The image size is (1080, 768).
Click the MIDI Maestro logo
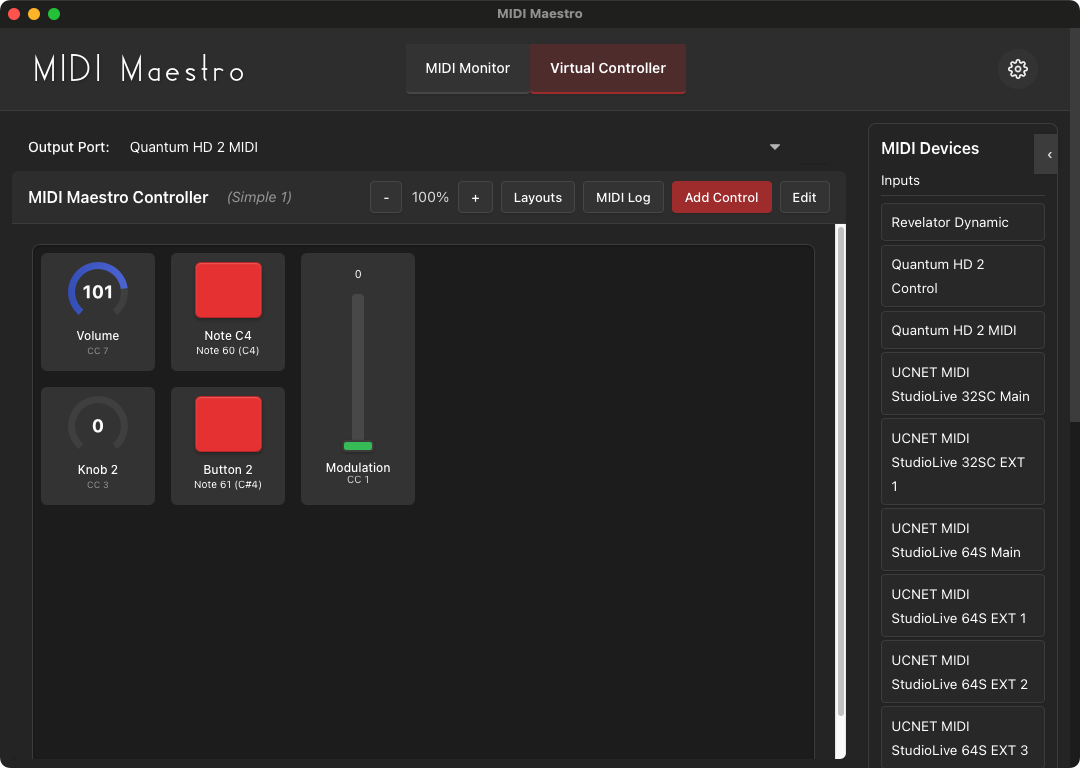(x=139, y=69)
